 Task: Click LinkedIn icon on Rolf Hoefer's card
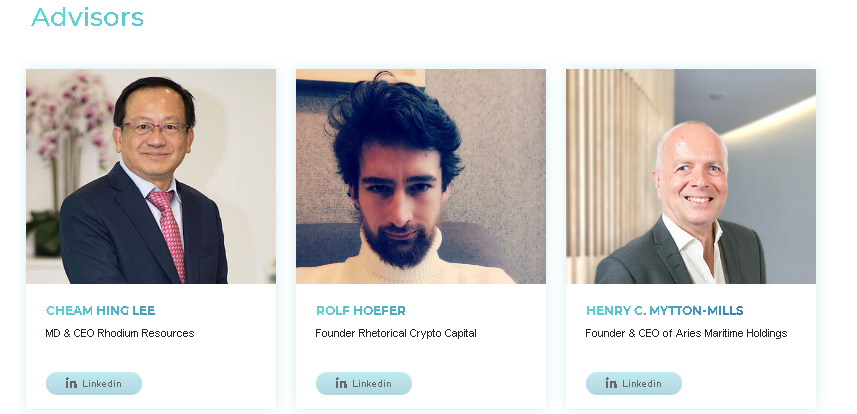(341, 383)
